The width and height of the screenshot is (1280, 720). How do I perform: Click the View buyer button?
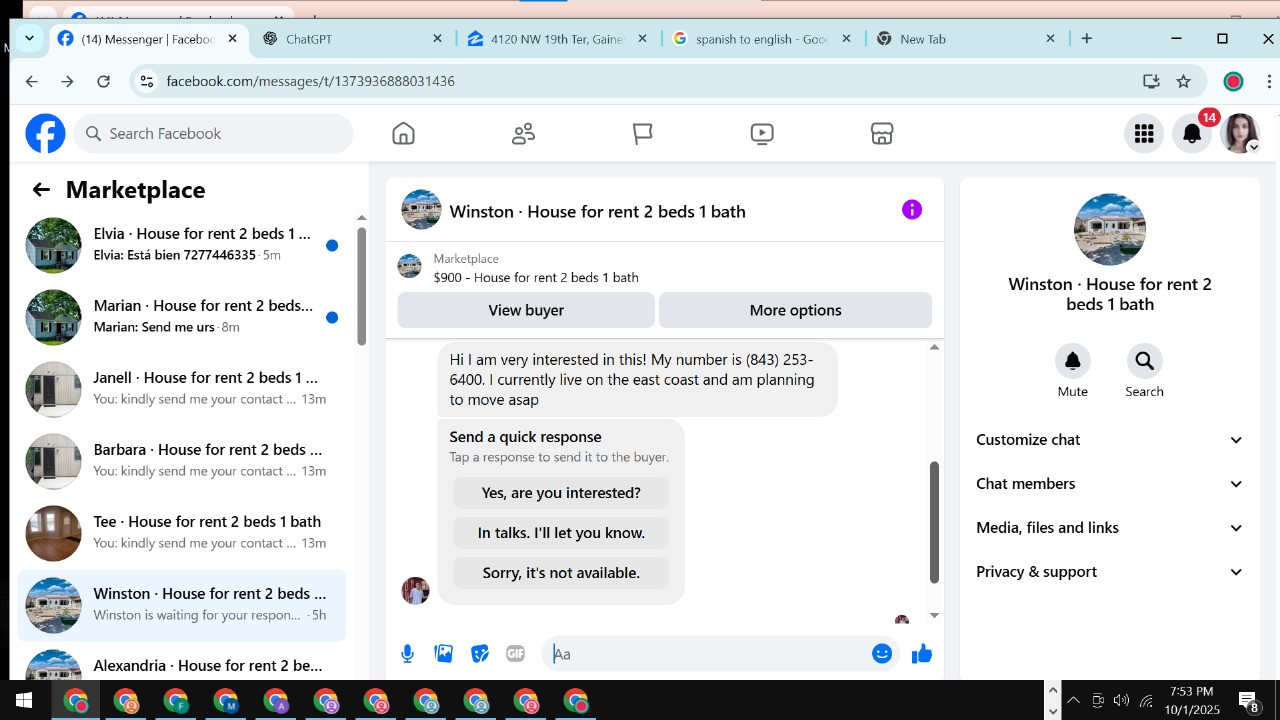pyautogui.click(x=526, y=310)
